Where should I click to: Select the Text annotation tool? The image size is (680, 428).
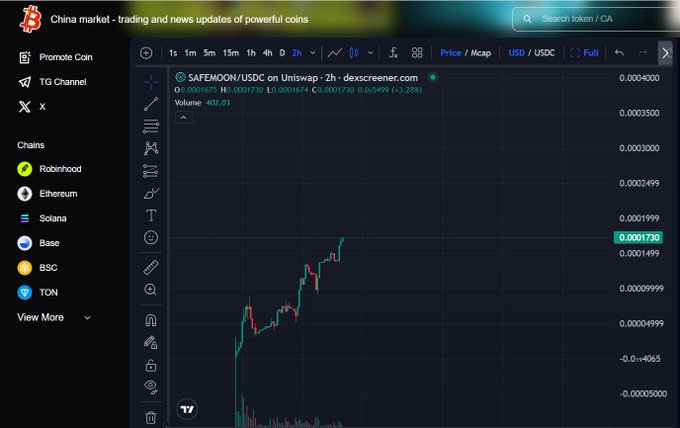[151, 216]
